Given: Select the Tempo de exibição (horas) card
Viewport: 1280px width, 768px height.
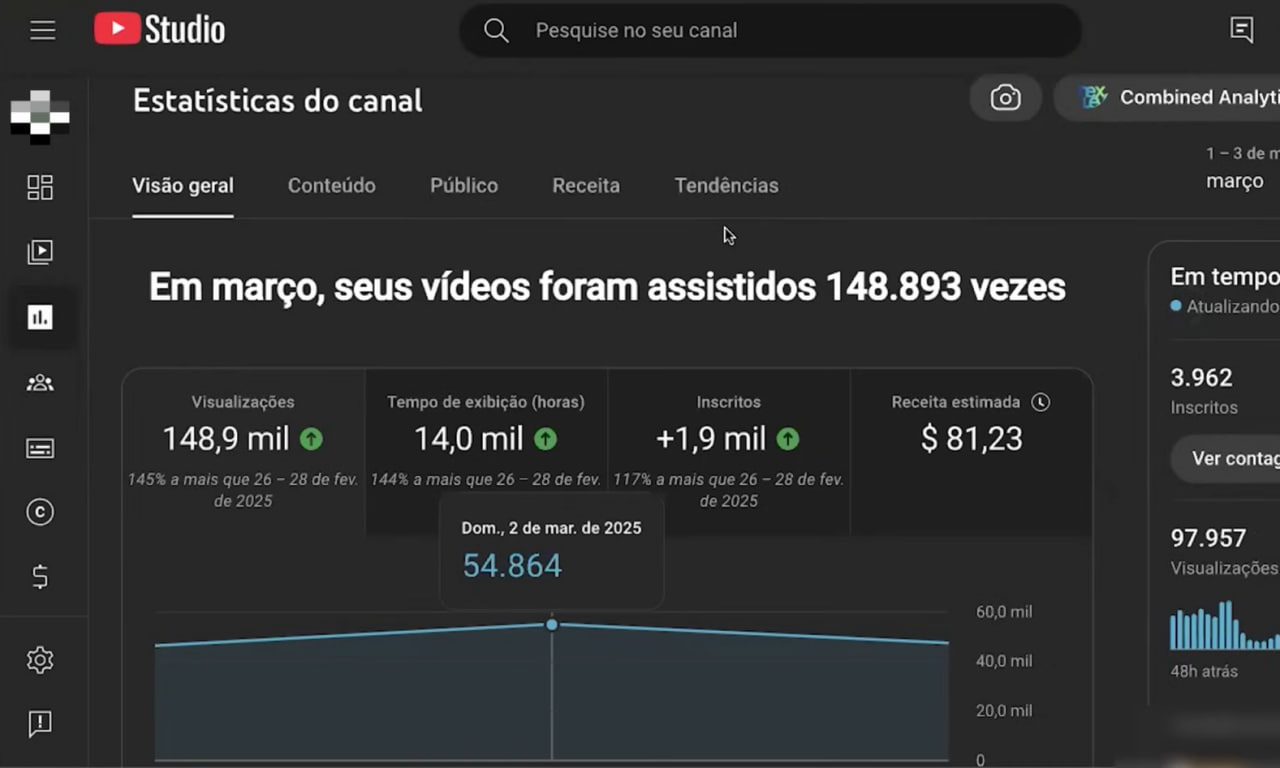Looking at the screenshot, I should [486, 452].
